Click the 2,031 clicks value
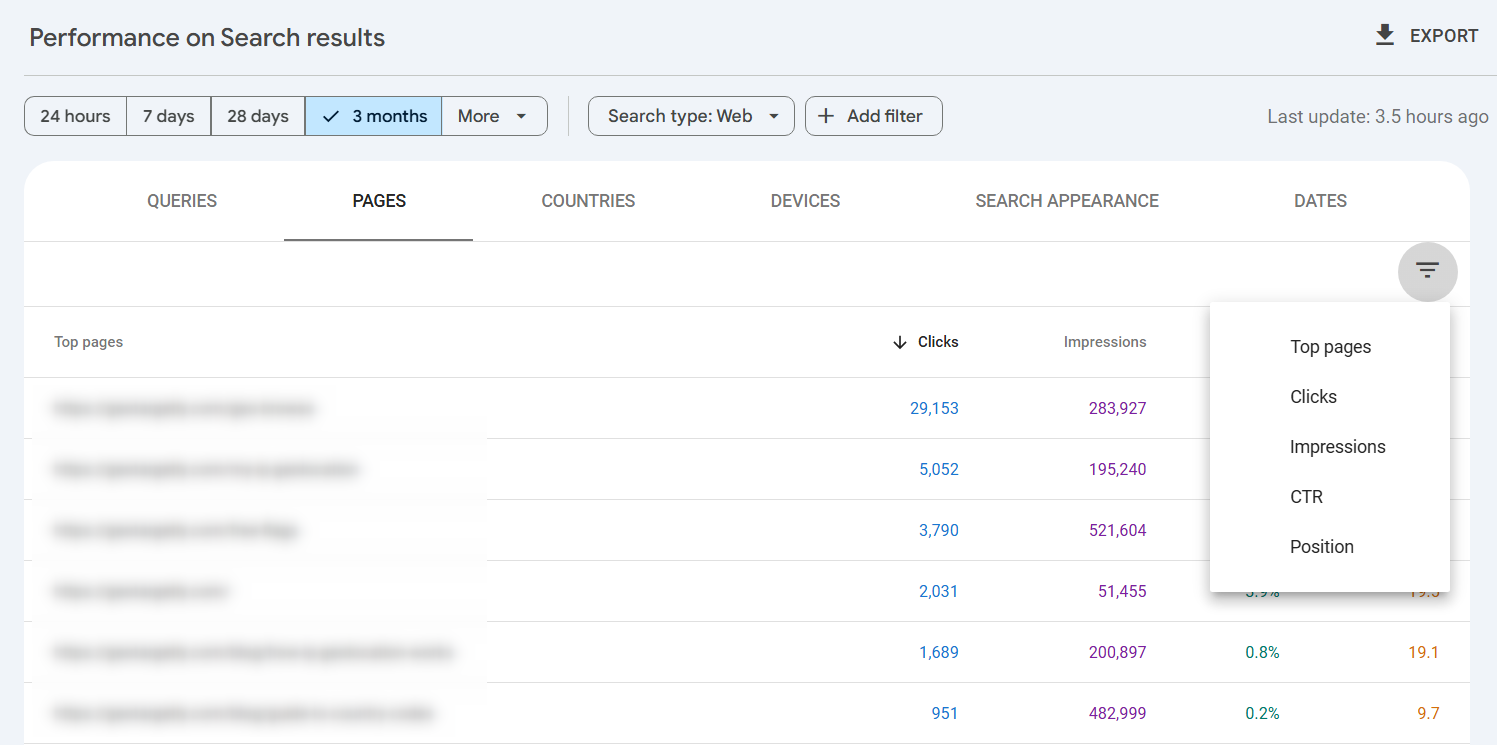This screenshot has height=745, width=1497. (939, 591)
